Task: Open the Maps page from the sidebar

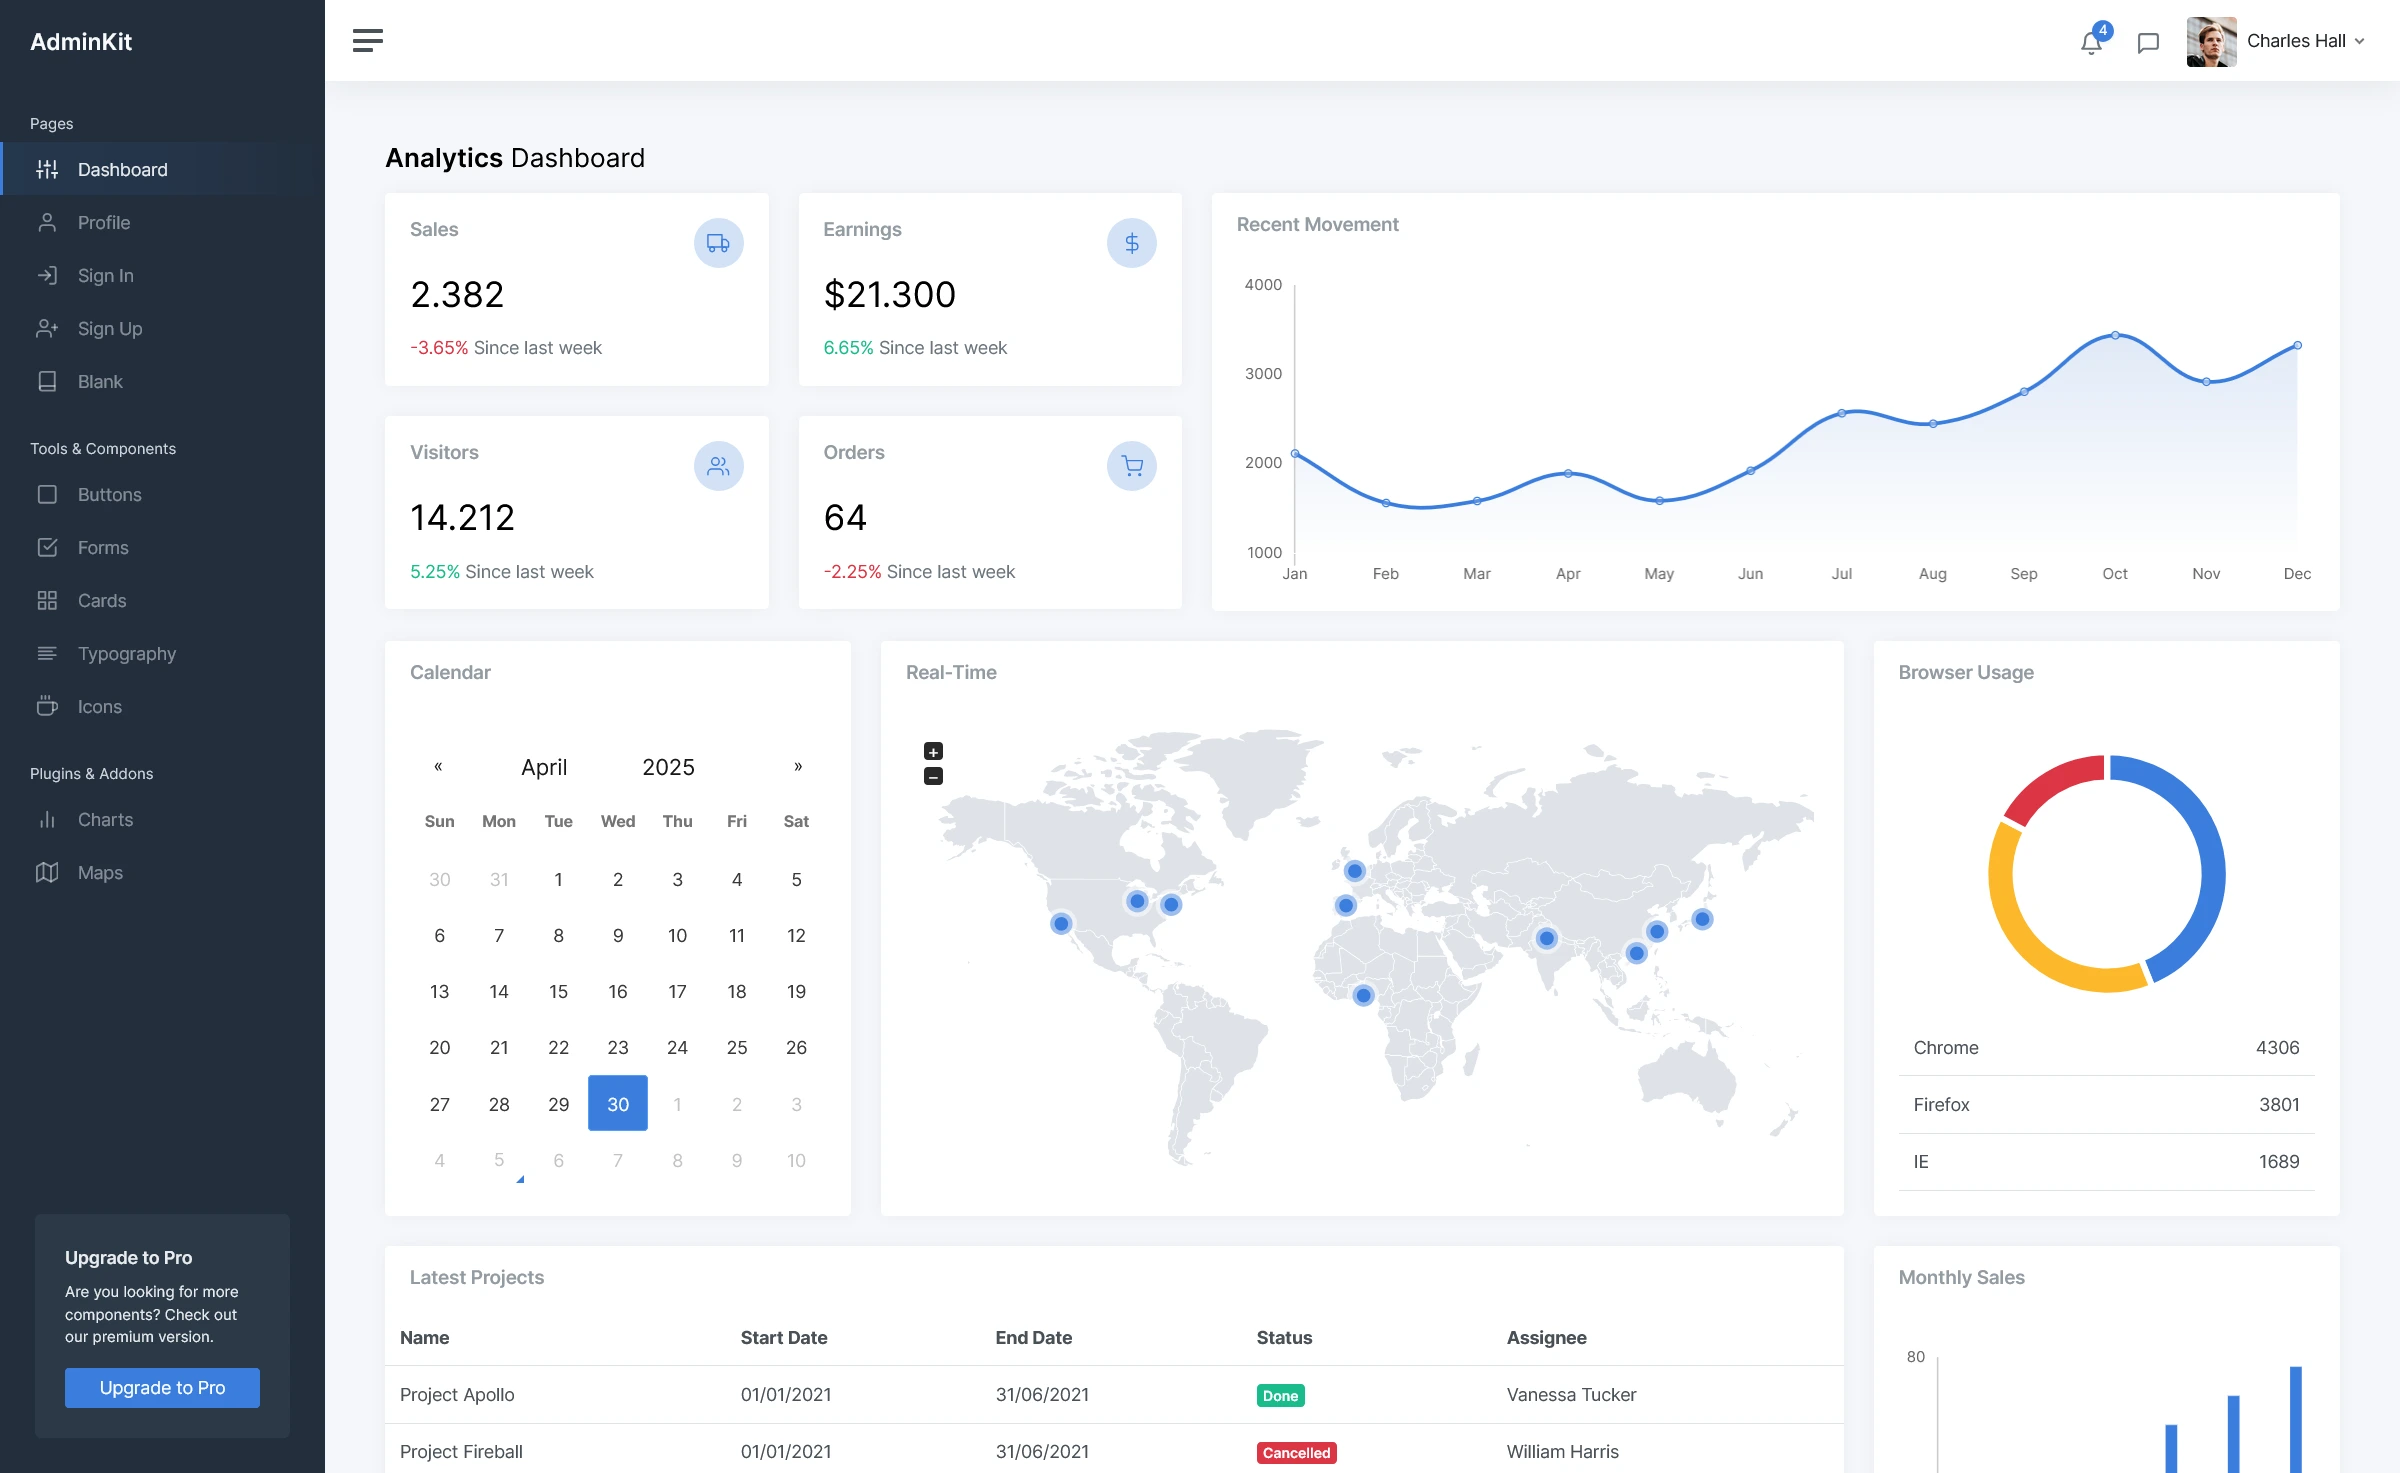Action: 100,872
